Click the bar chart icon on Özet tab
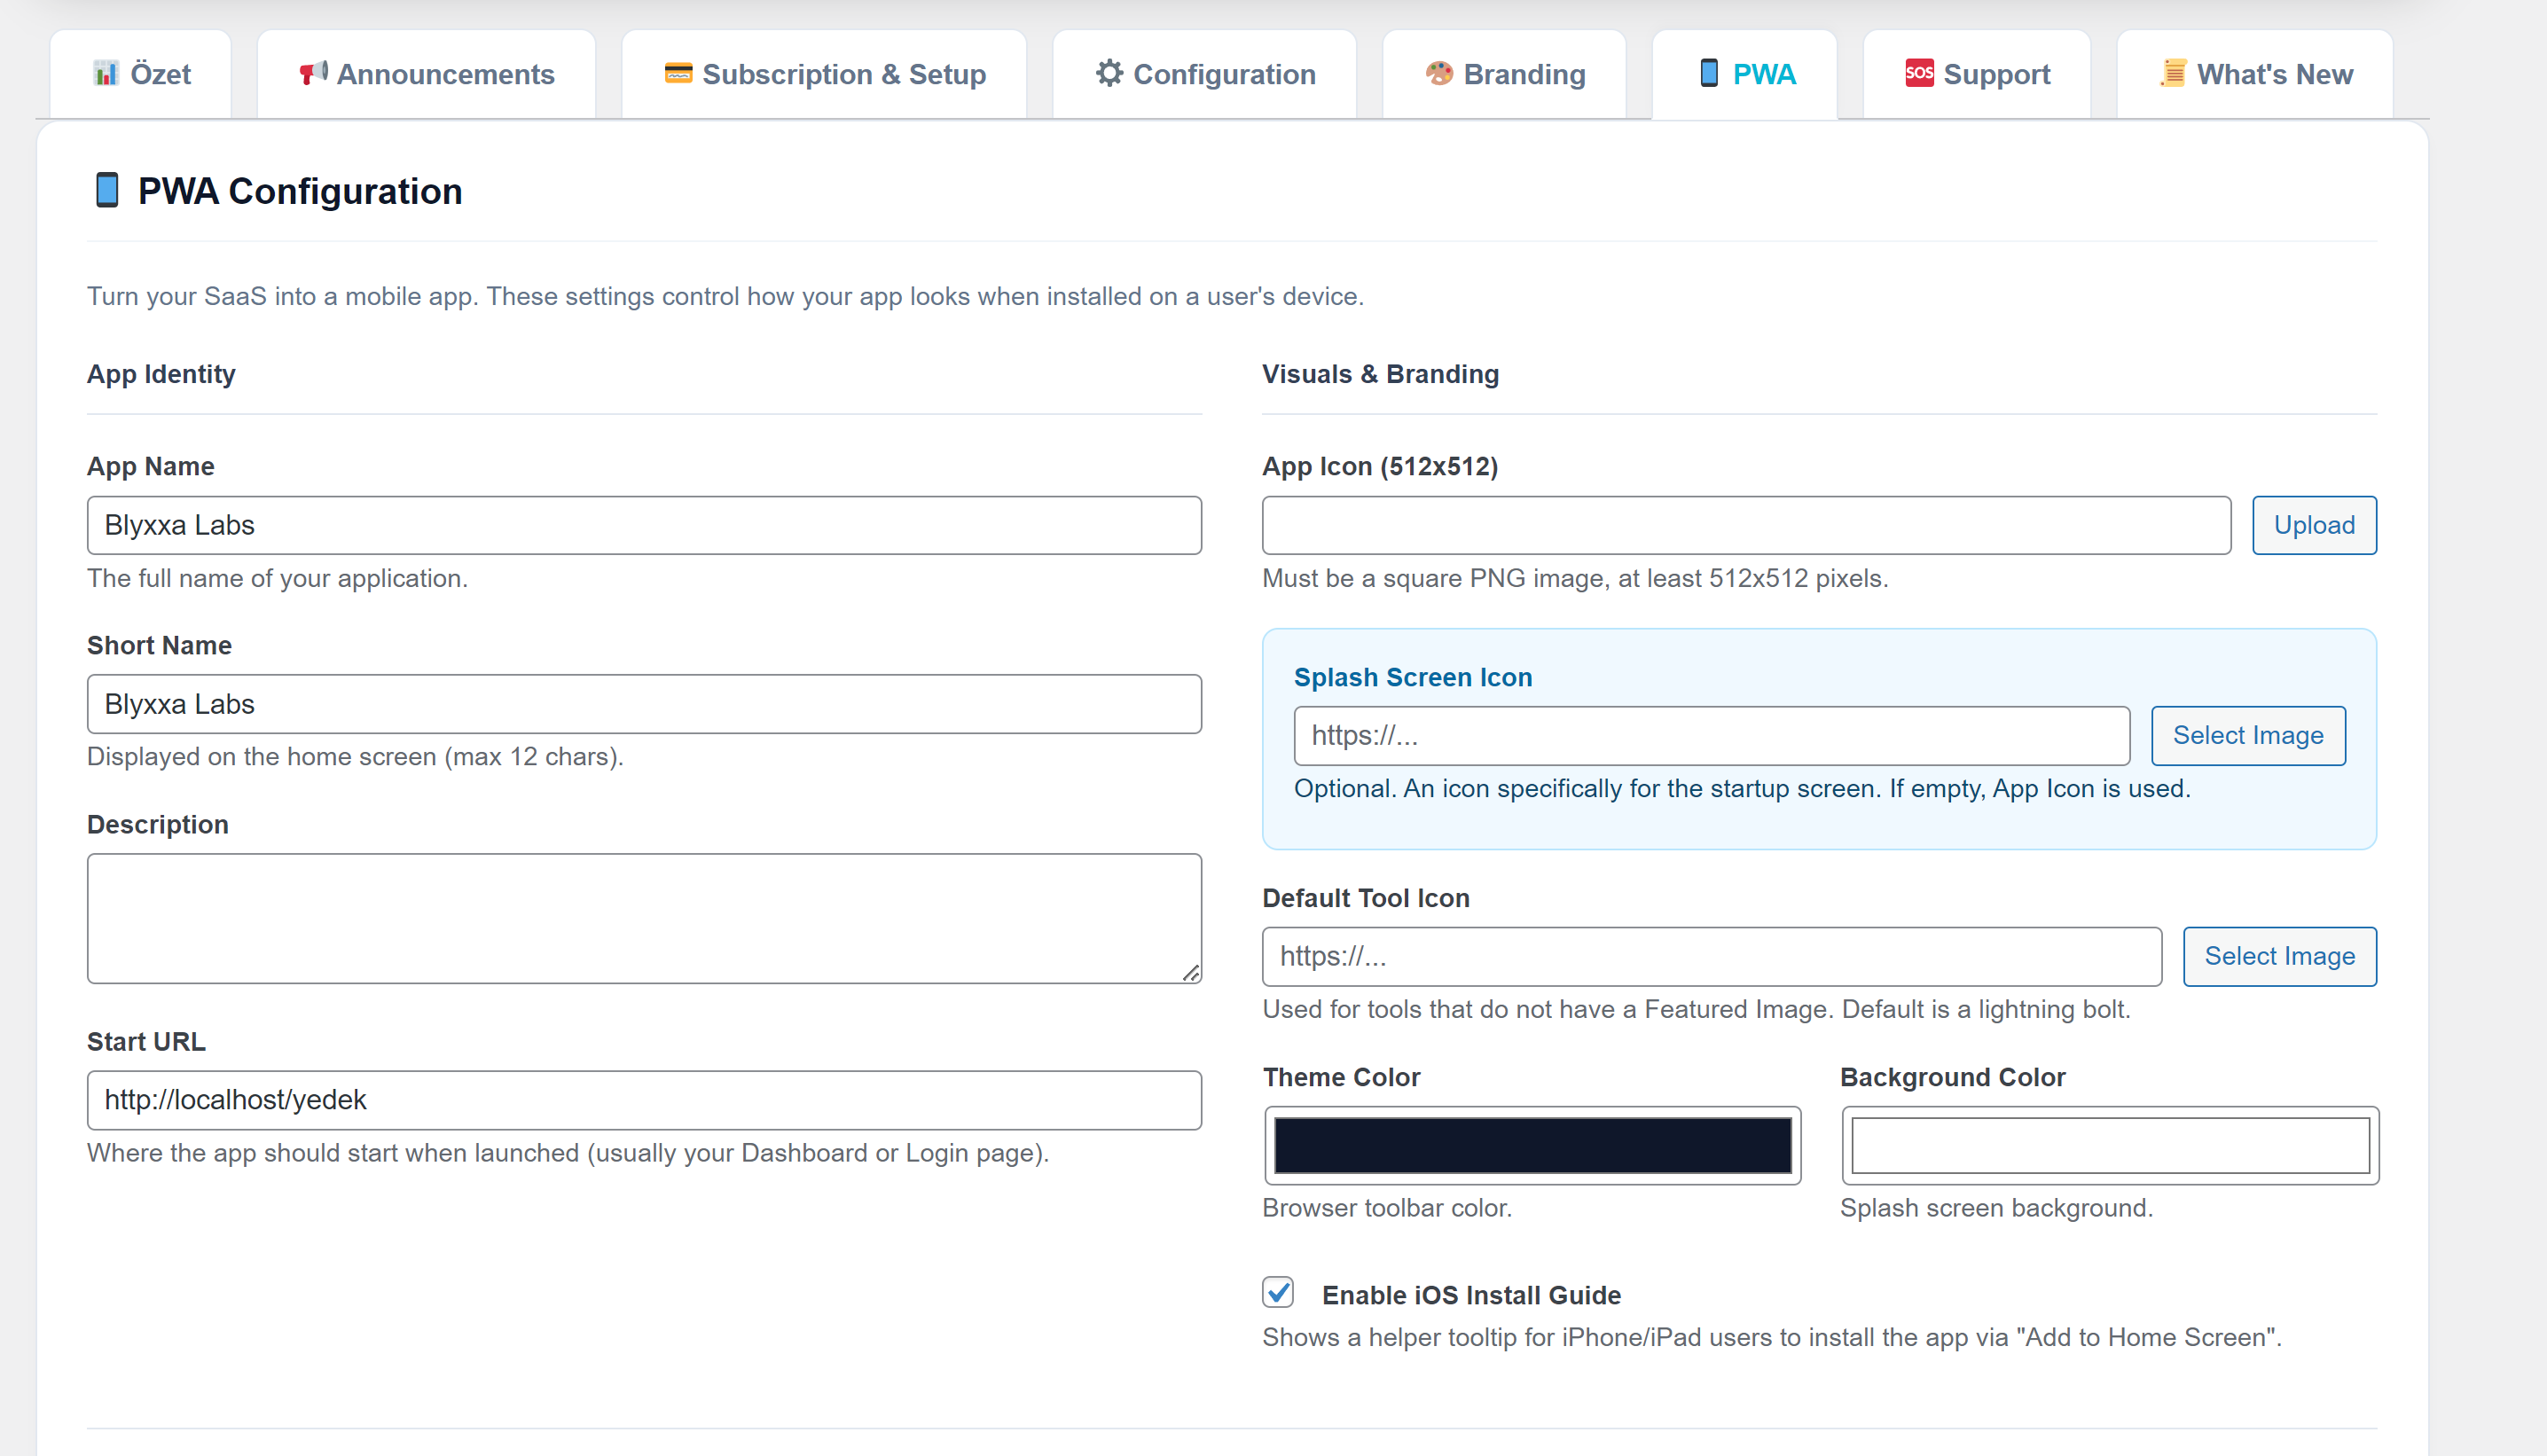The height and width of the screenshot is (1456, 2547). [x=107, y=73]
